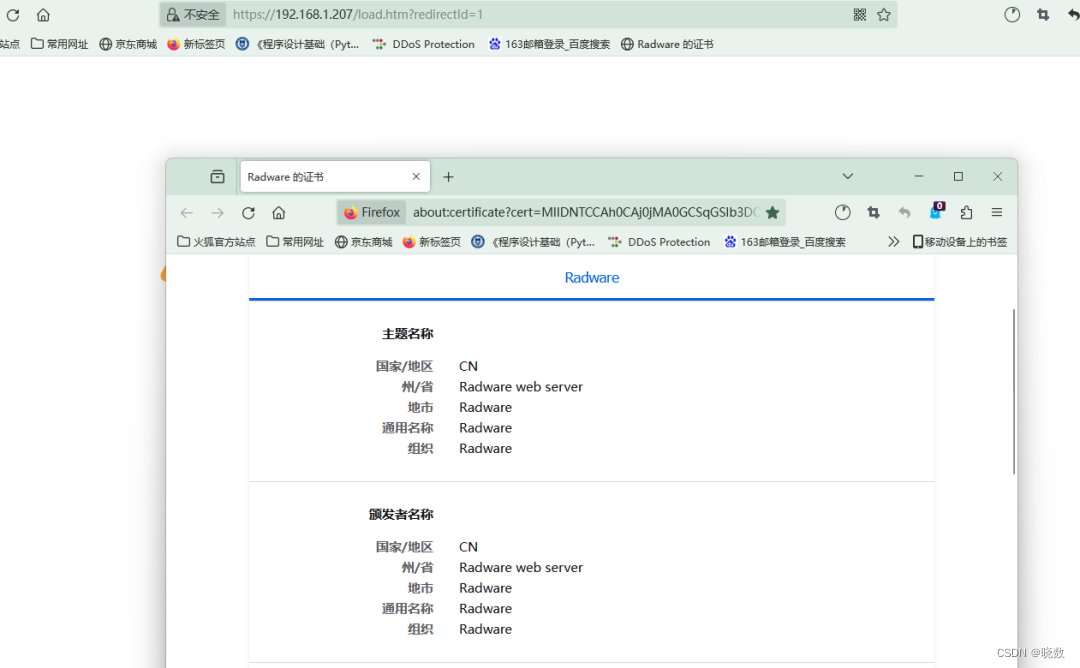Image resolution: width=1080 pixels, height=668 pixels.
Task: Click the background URL 192.168.1.207 address field
Action: tap(530, 14)
